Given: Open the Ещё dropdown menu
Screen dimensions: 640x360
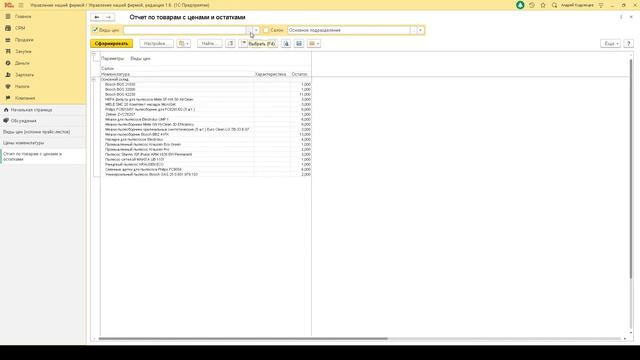Looking at the screenshot, I should 611,43.
